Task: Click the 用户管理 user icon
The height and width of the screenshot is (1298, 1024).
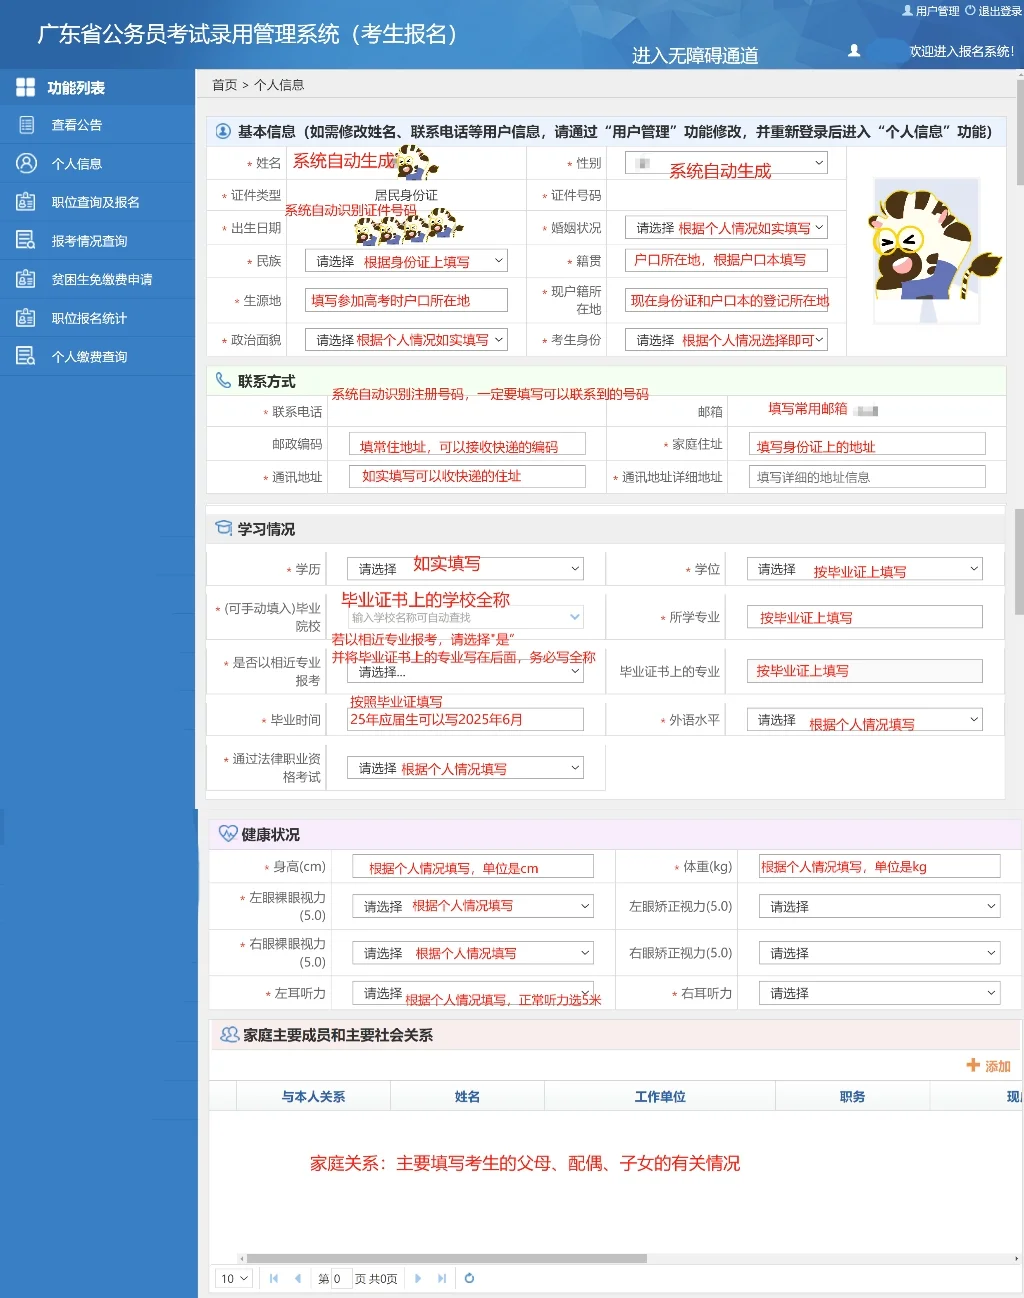Action: pos(909,10)
